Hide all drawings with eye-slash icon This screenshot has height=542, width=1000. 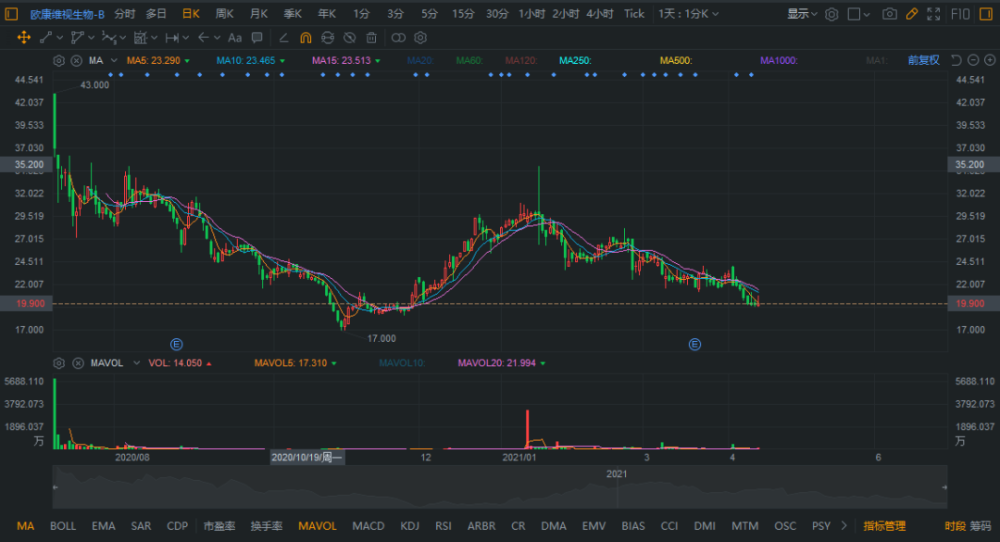pos(349,38)
